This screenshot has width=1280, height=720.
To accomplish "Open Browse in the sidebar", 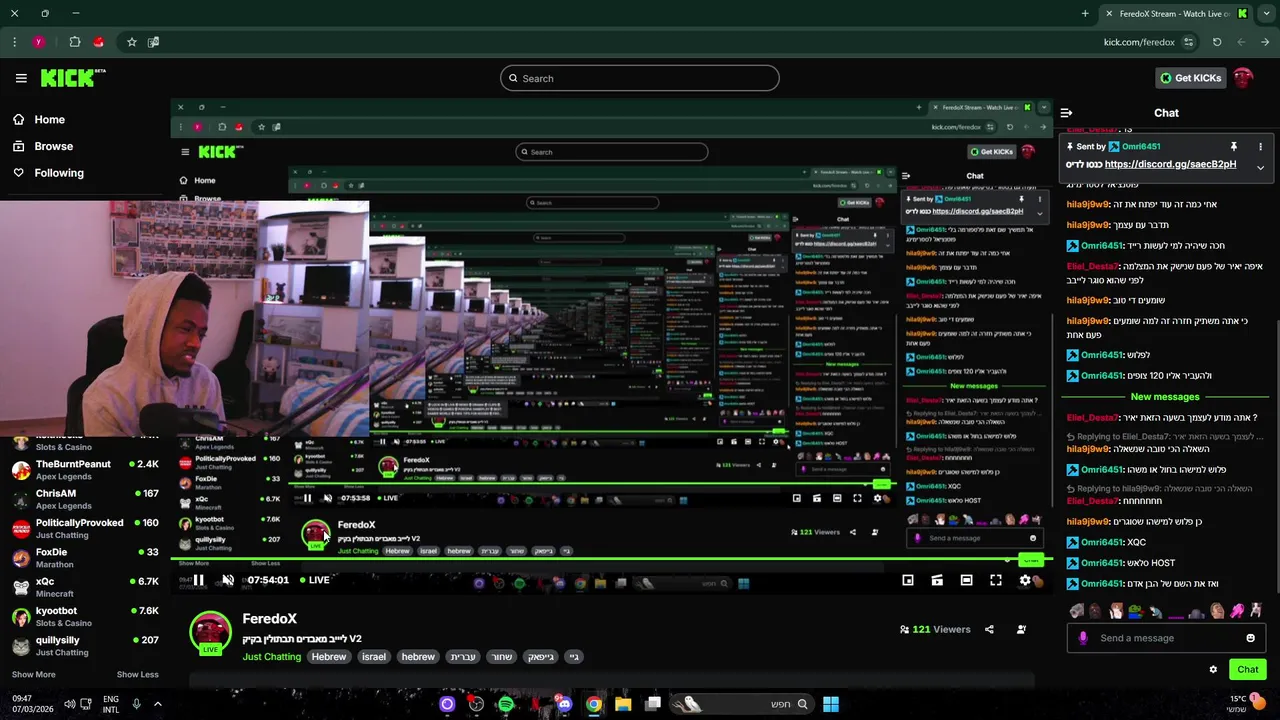I will (x=43, y=146).
